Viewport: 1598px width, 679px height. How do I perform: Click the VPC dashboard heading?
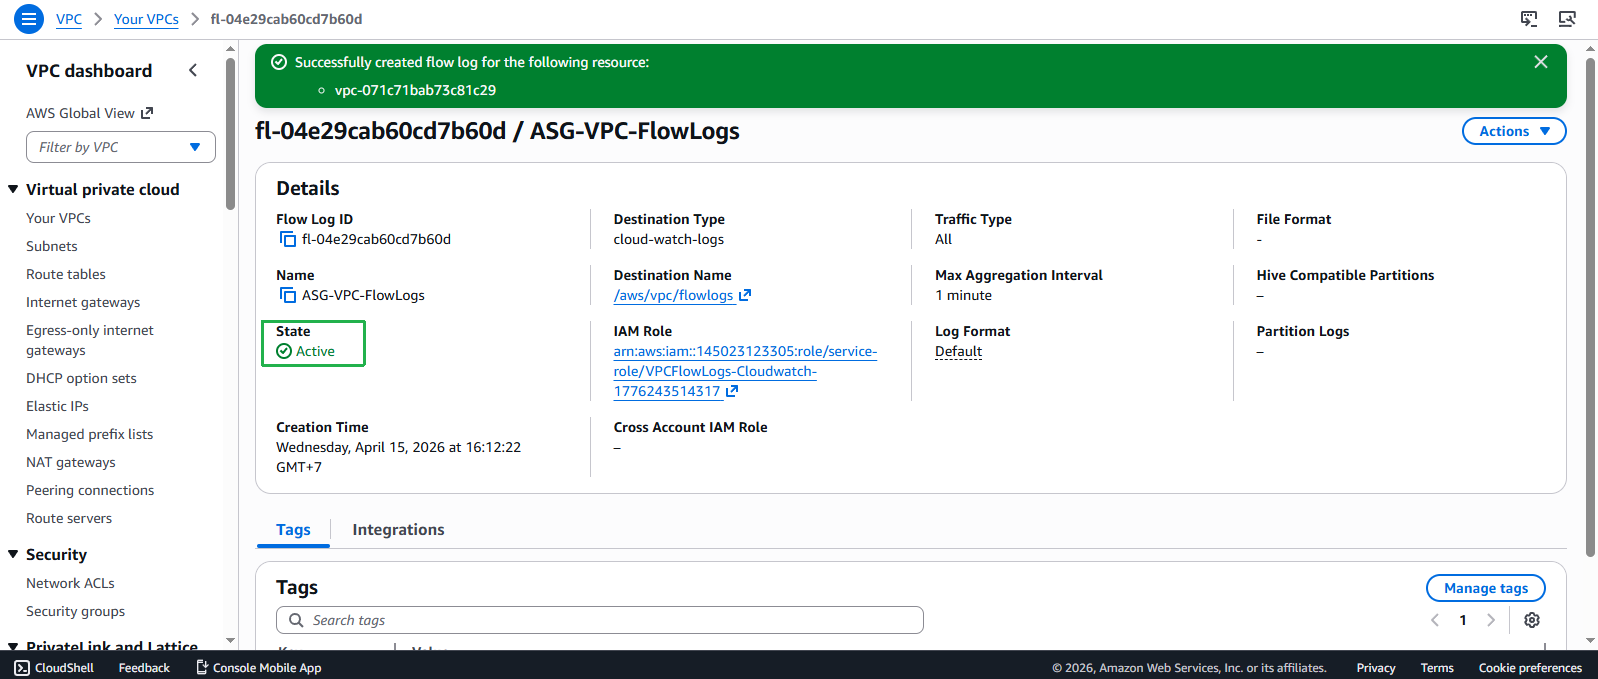pos(89,71)
